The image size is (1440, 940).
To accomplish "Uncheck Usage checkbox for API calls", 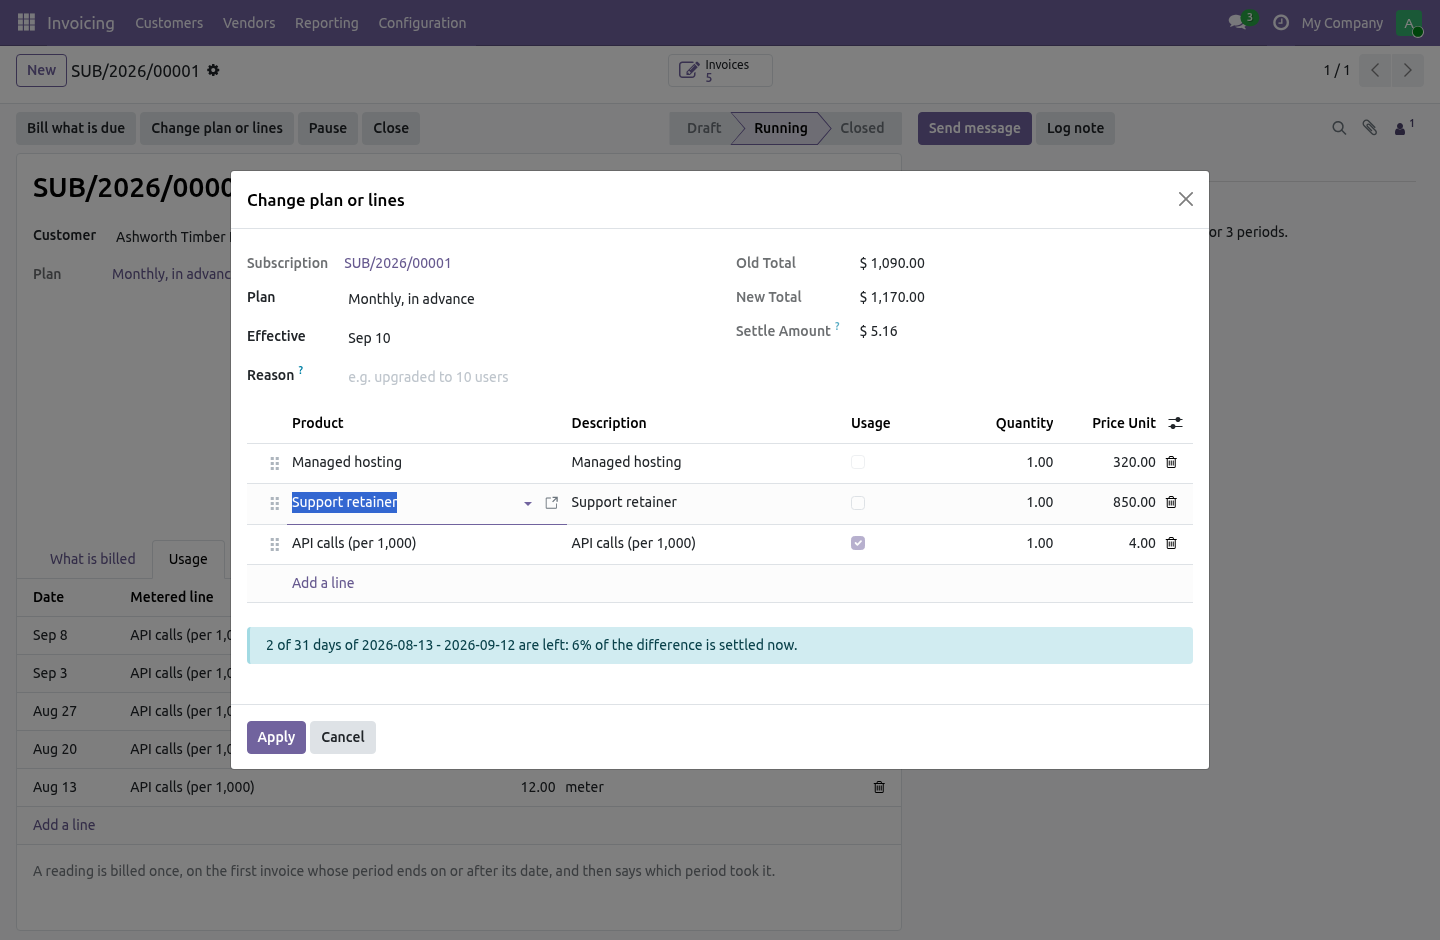I will click(x=858, y=543).
